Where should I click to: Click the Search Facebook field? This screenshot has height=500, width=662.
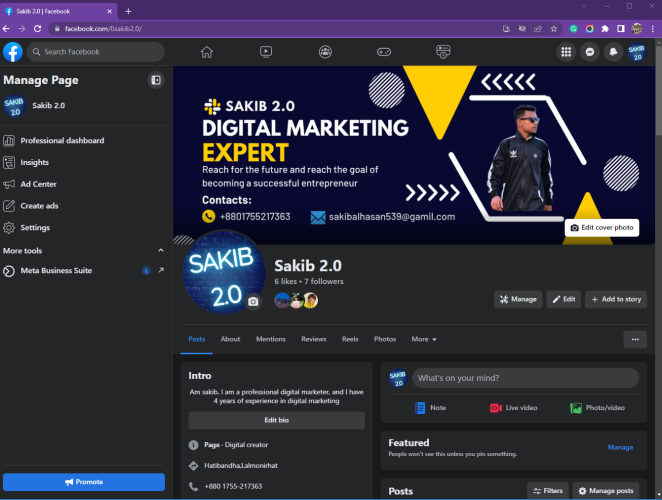96,52
